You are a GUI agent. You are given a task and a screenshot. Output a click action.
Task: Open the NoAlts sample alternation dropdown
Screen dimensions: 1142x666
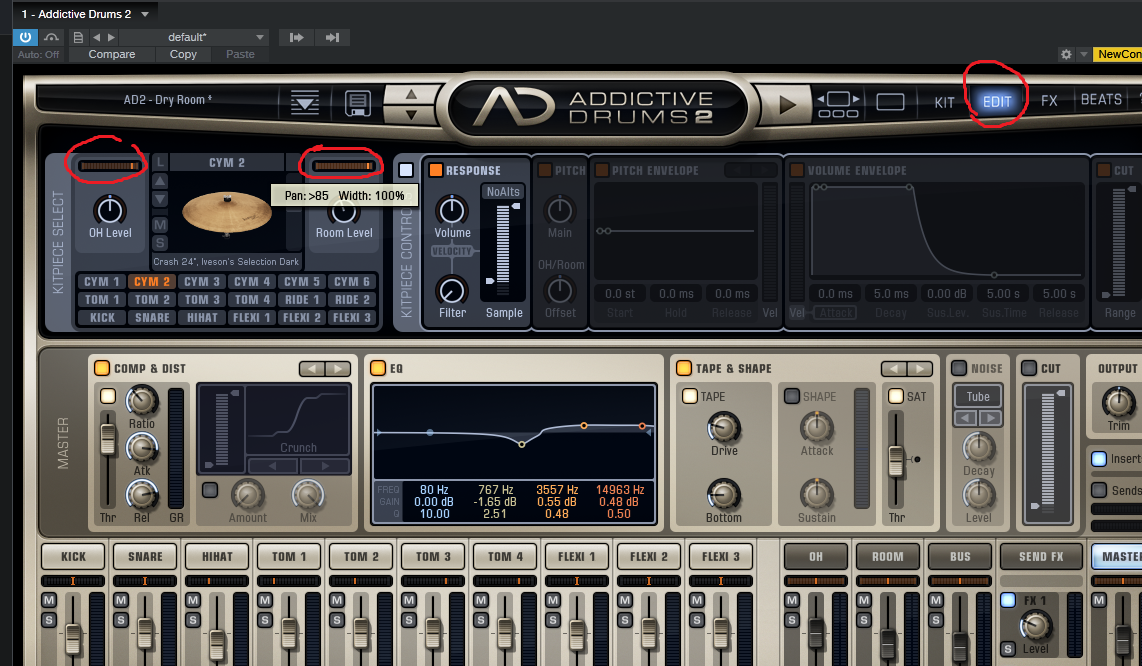coord(503,192)
